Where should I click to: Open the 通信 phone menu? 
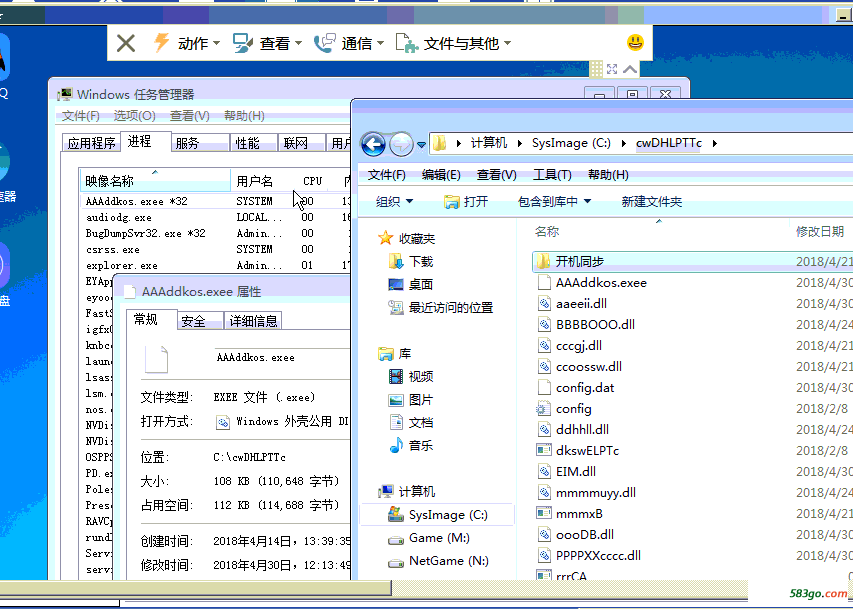pyautogui.click(x=349, y=43)
